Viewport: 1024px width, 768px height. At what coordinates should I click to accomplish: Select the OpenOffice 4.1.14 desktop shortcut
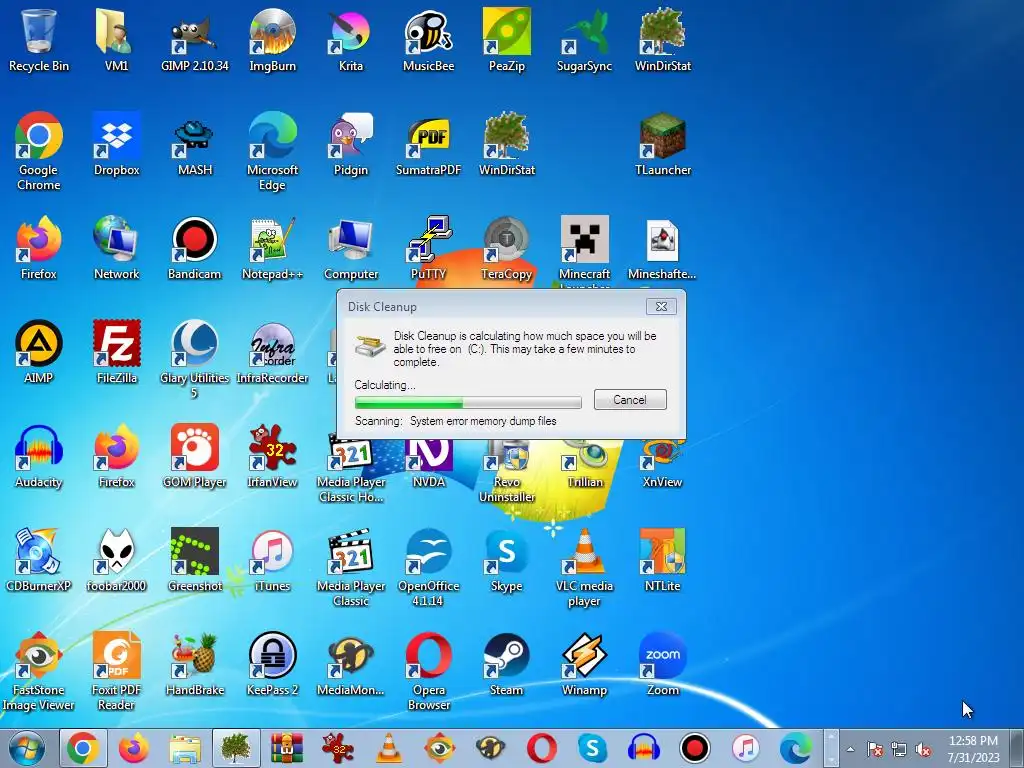click(x=428, y=568)
